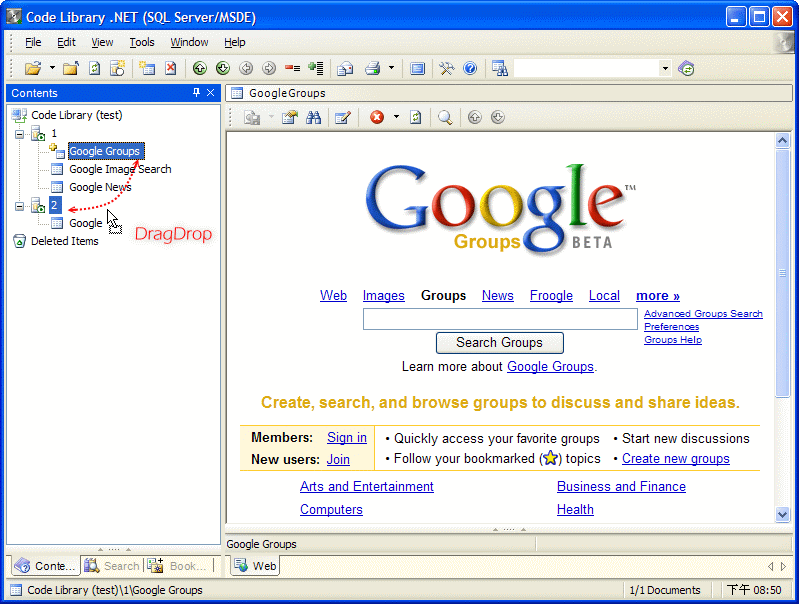The height and width of the screenshot is (604, 799).
Task: Click the delete item red X icon
Action: point(171,68)
